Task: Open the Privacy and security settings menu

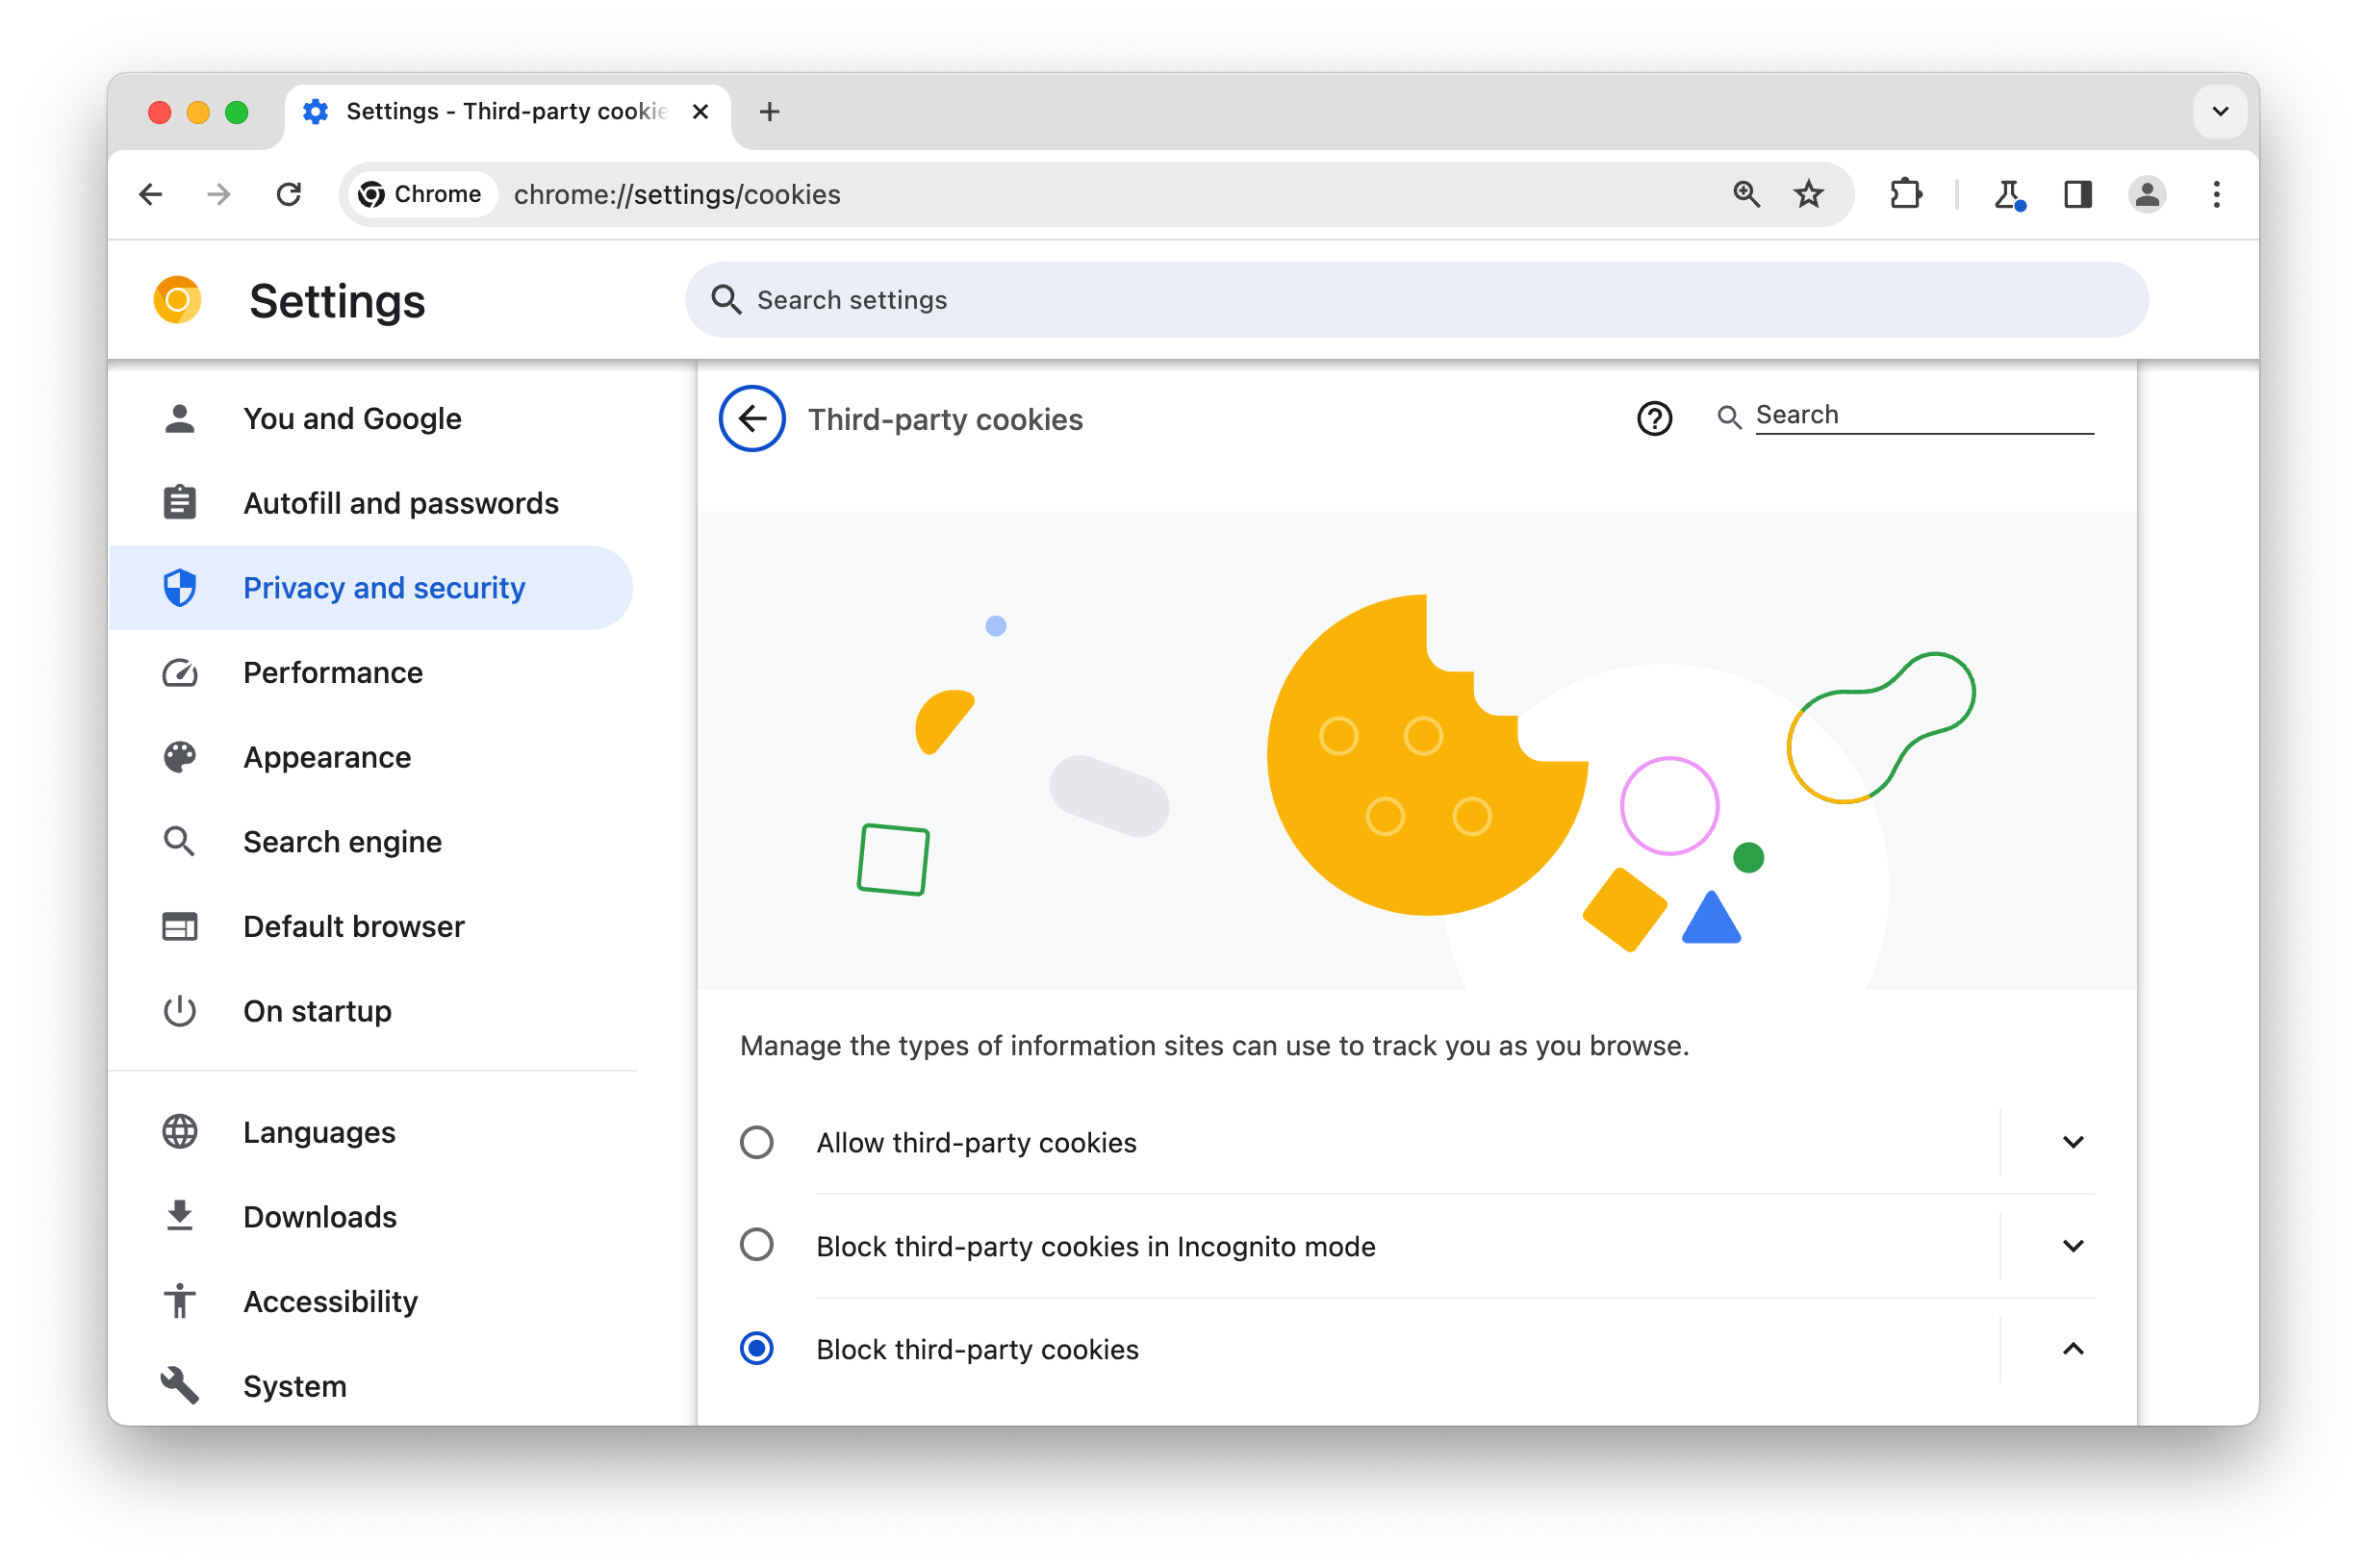Action: (x=383, y=588)
